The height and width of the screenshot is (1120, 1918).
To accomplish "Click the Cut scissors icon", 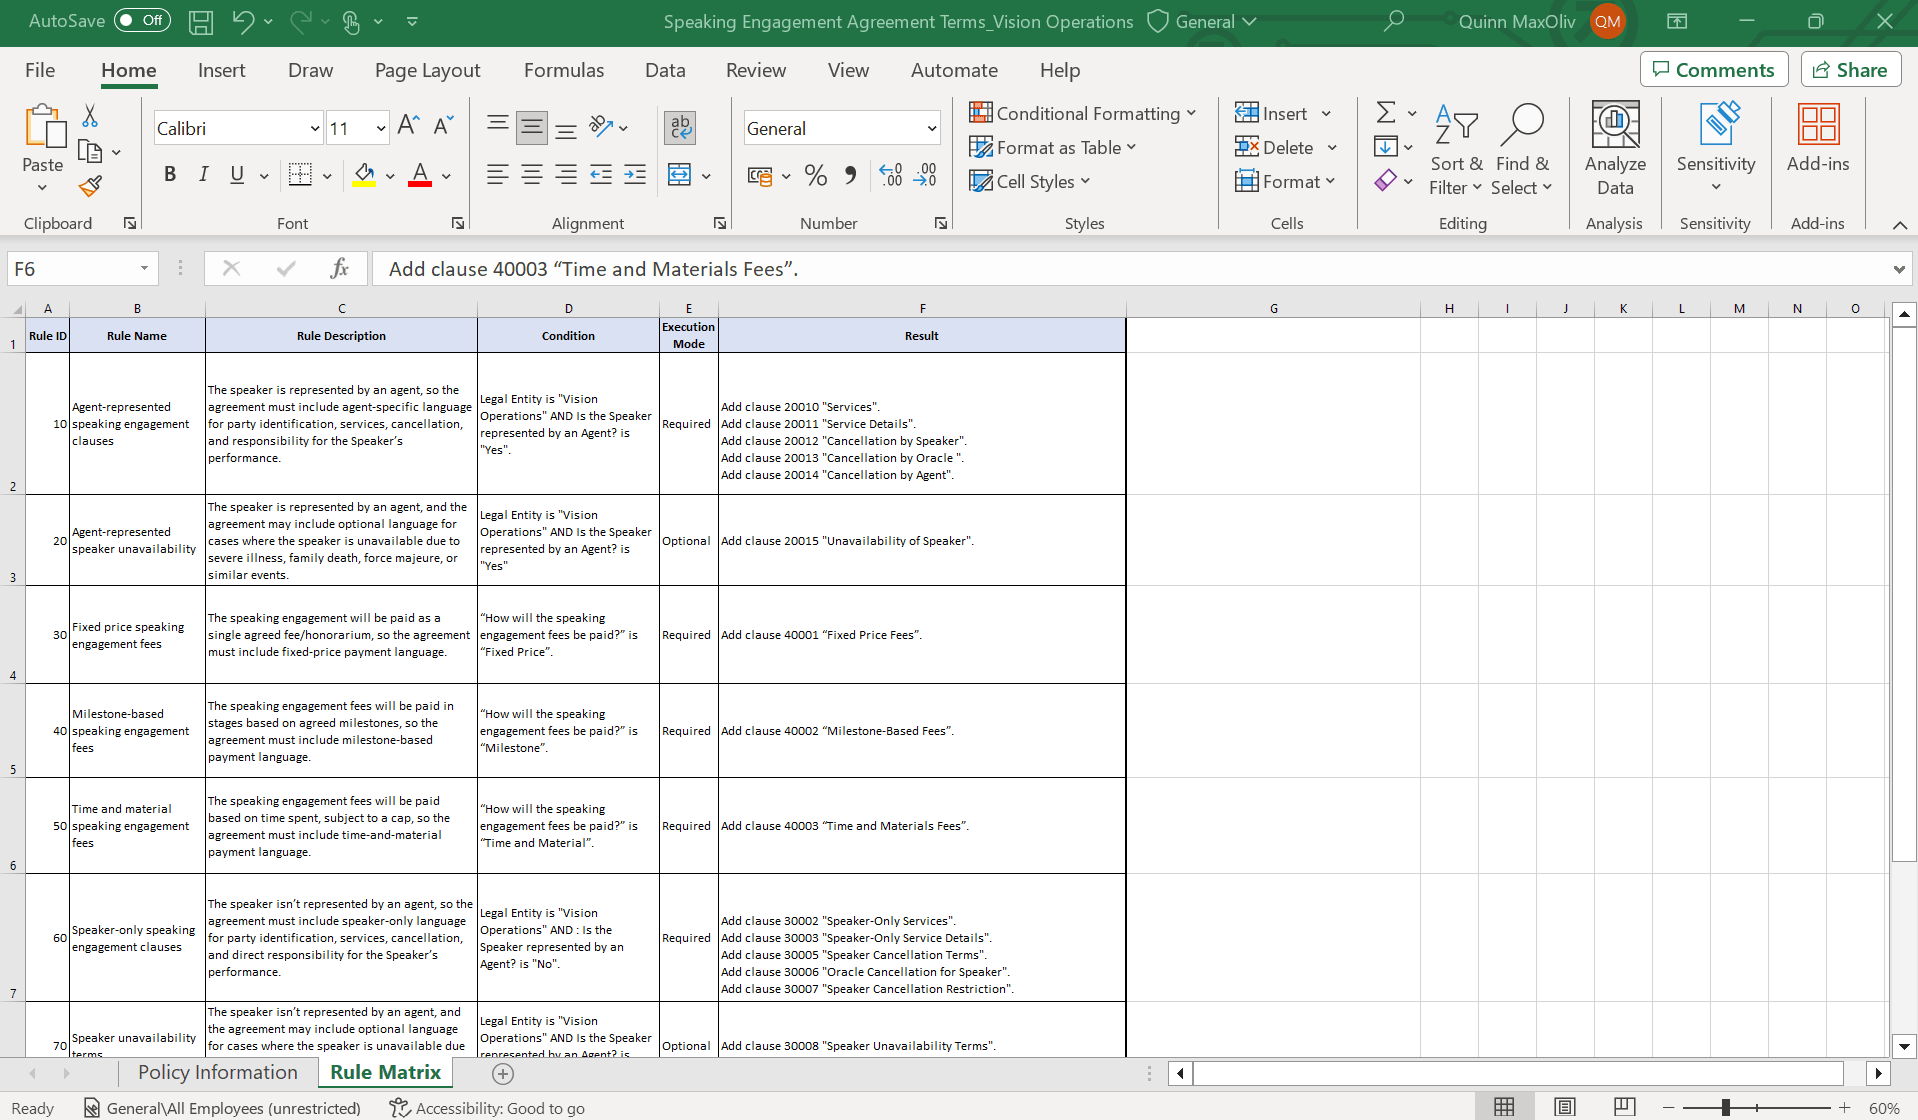I will coord(90,116).
